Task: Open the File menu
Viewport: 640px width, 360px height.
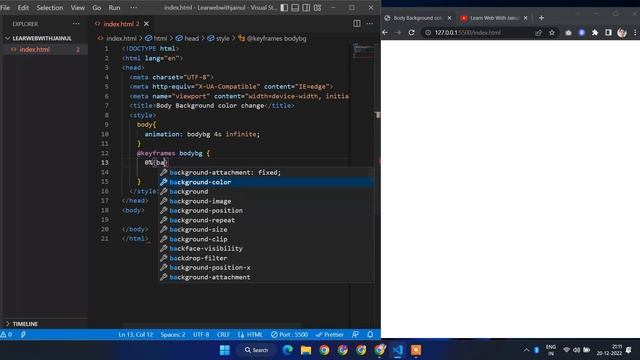Action: (5, 8)
